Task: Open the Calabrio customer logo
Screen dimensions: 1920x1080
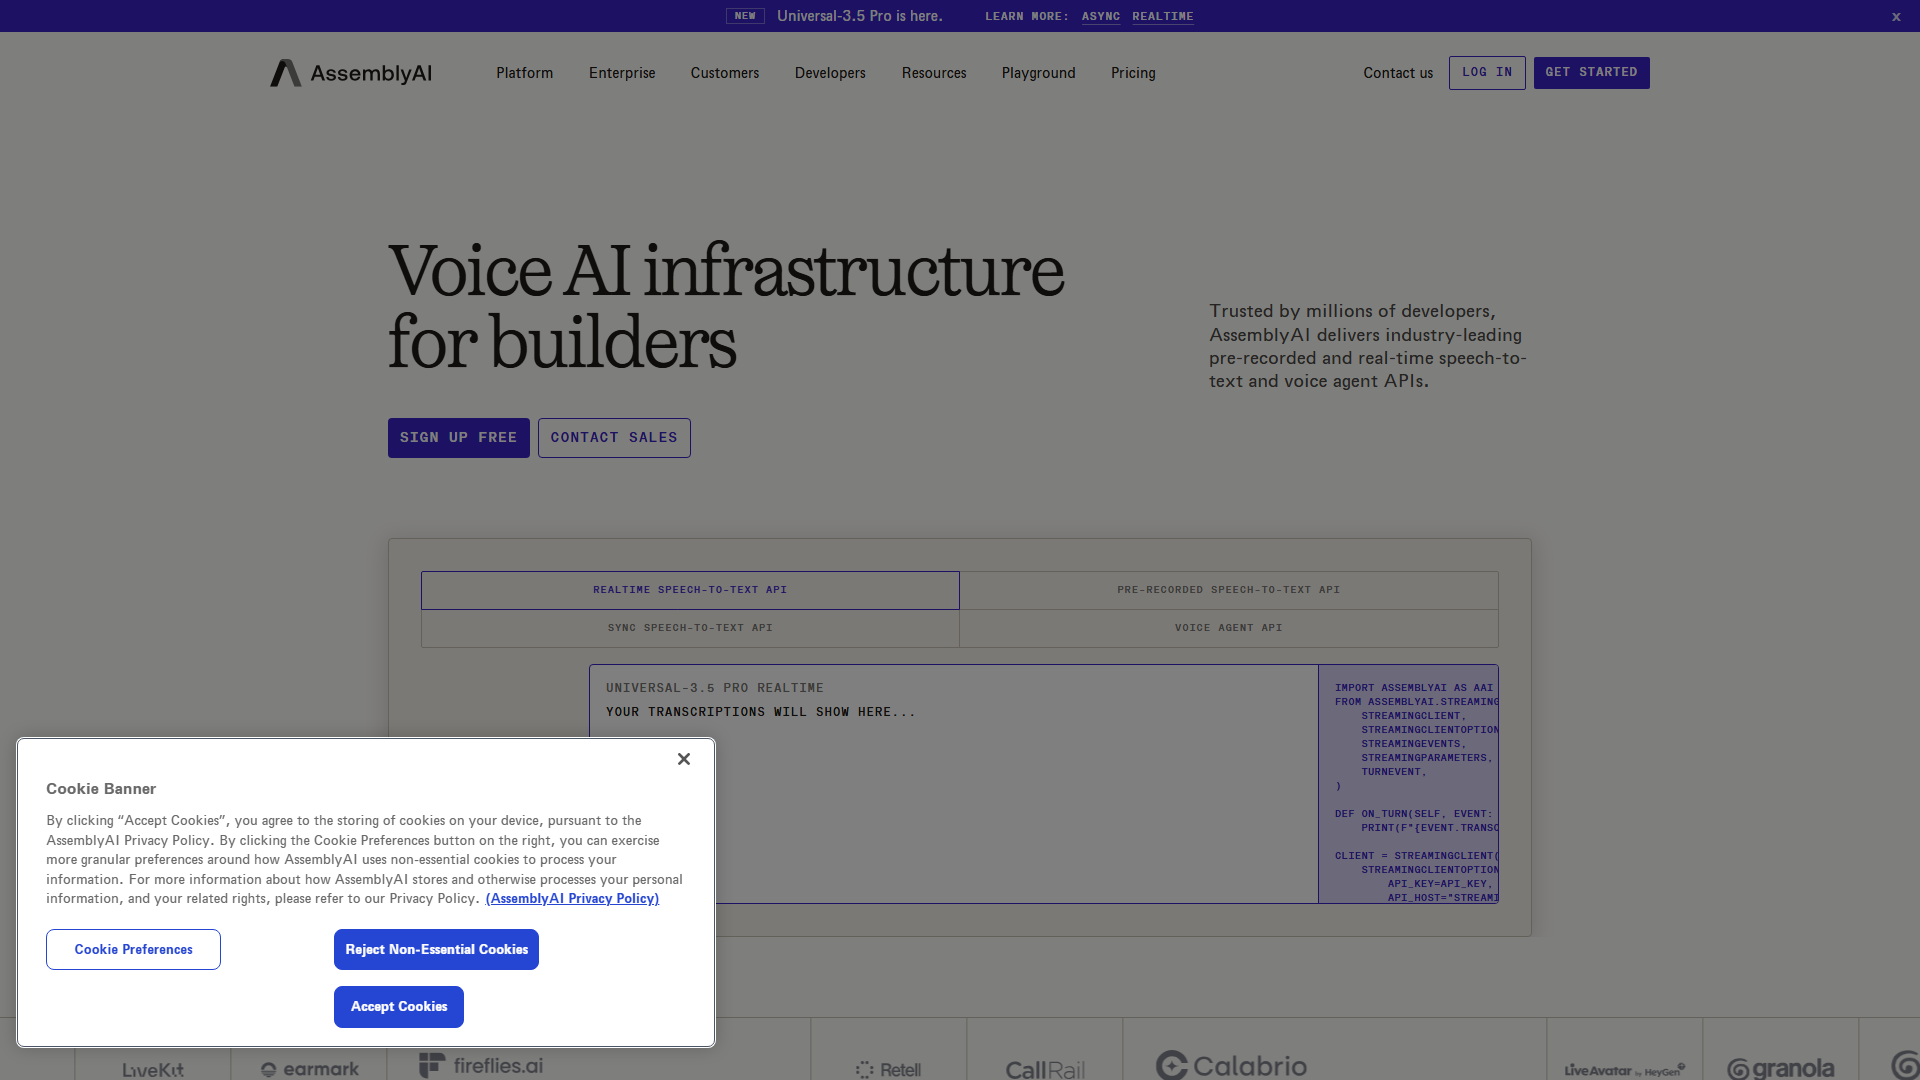Action: 1232,1066
